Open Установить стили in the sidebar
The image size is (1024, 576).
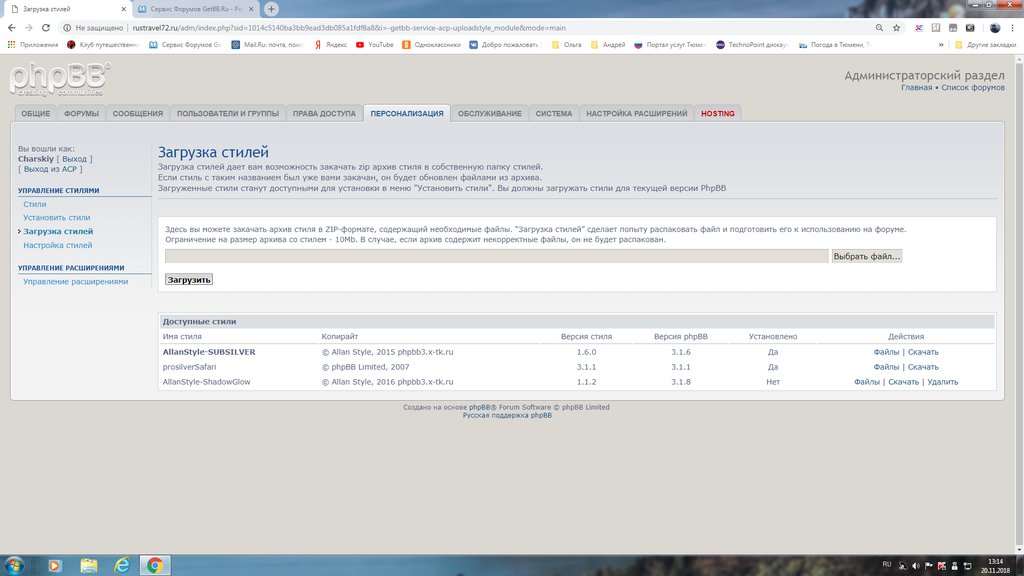point(57,217)
